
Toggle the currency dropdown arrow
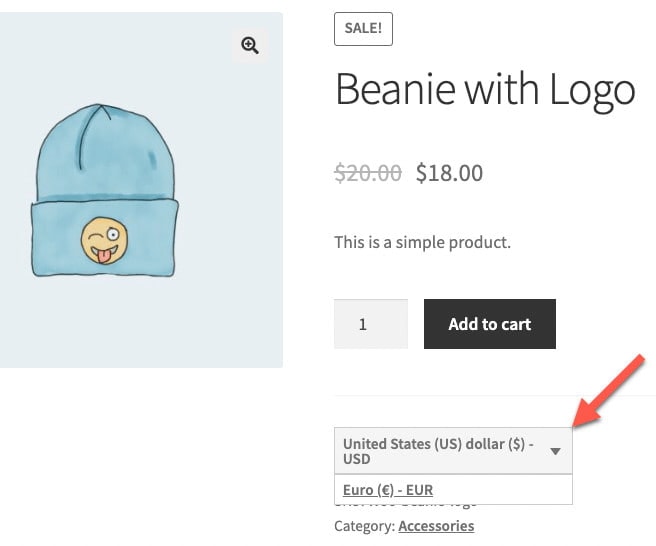coord(555,451)
